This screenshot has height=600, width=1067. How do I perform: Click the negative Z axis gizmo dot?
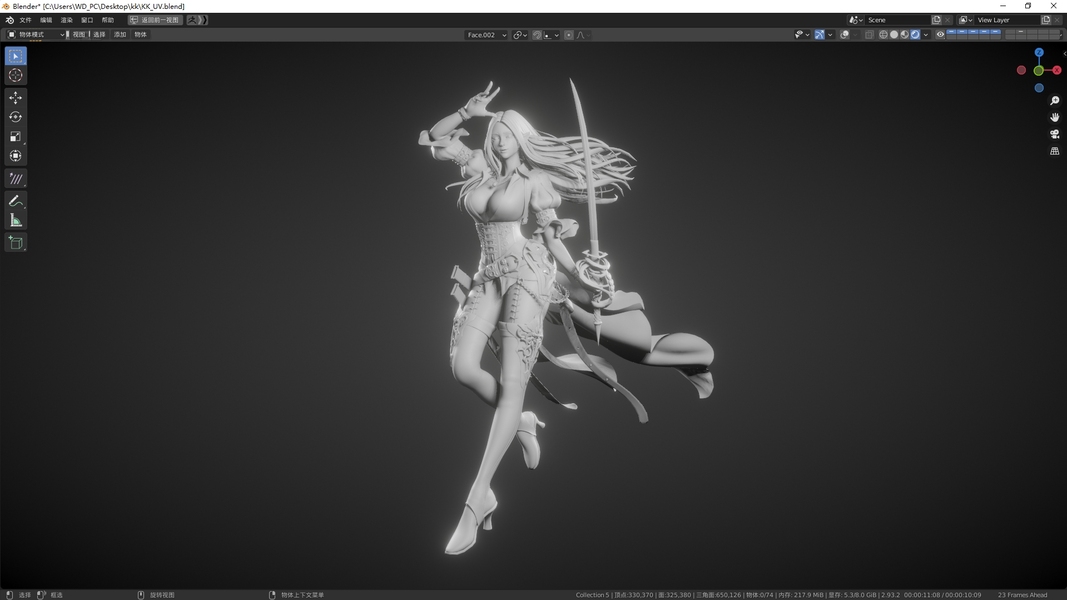point(1039,88)
